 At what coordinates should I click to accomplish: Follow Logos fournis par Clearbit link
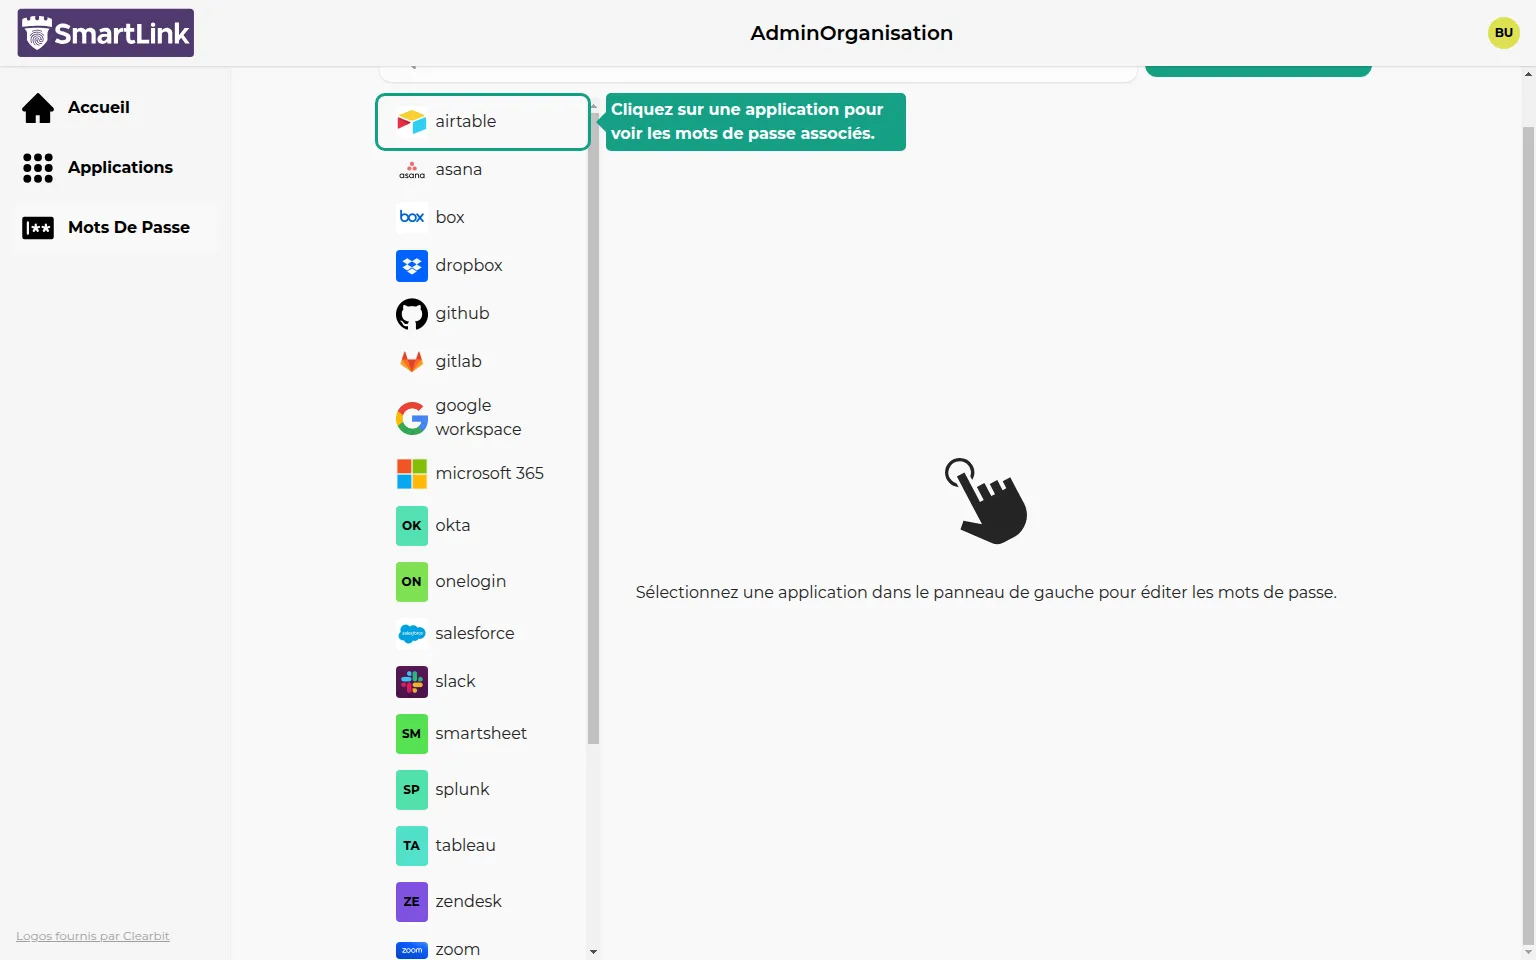(93, 936)
